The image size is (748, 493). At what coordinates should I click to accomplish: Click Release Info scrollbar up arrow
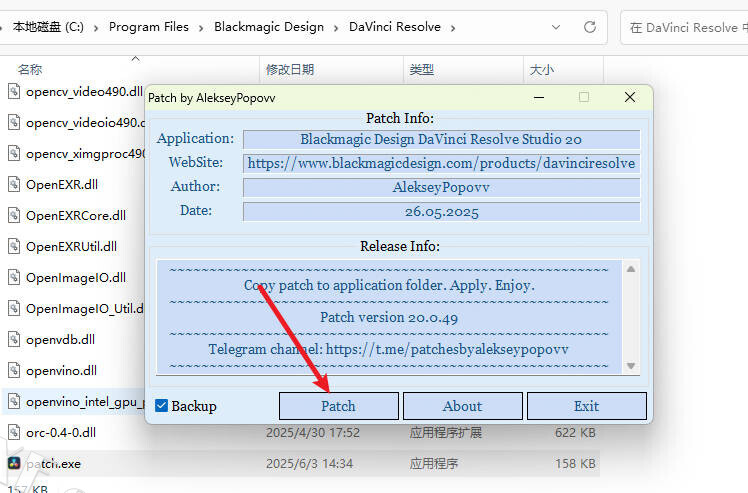pos(631,269)
